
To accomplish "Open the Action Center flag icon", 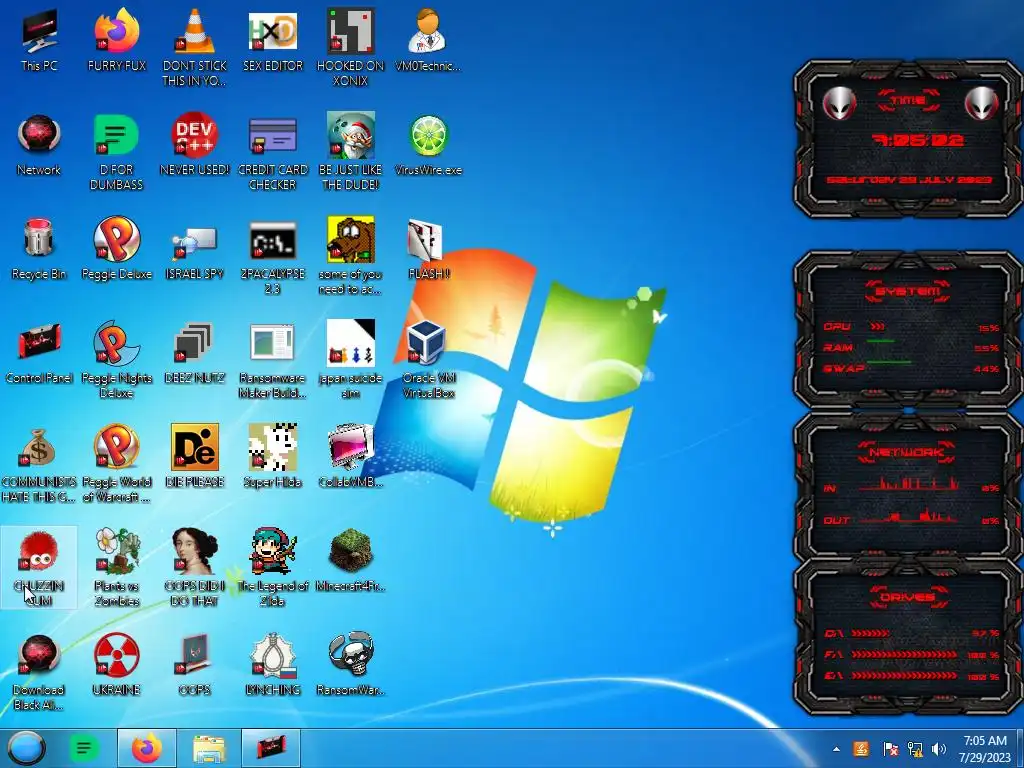I will tap(890, 749).
